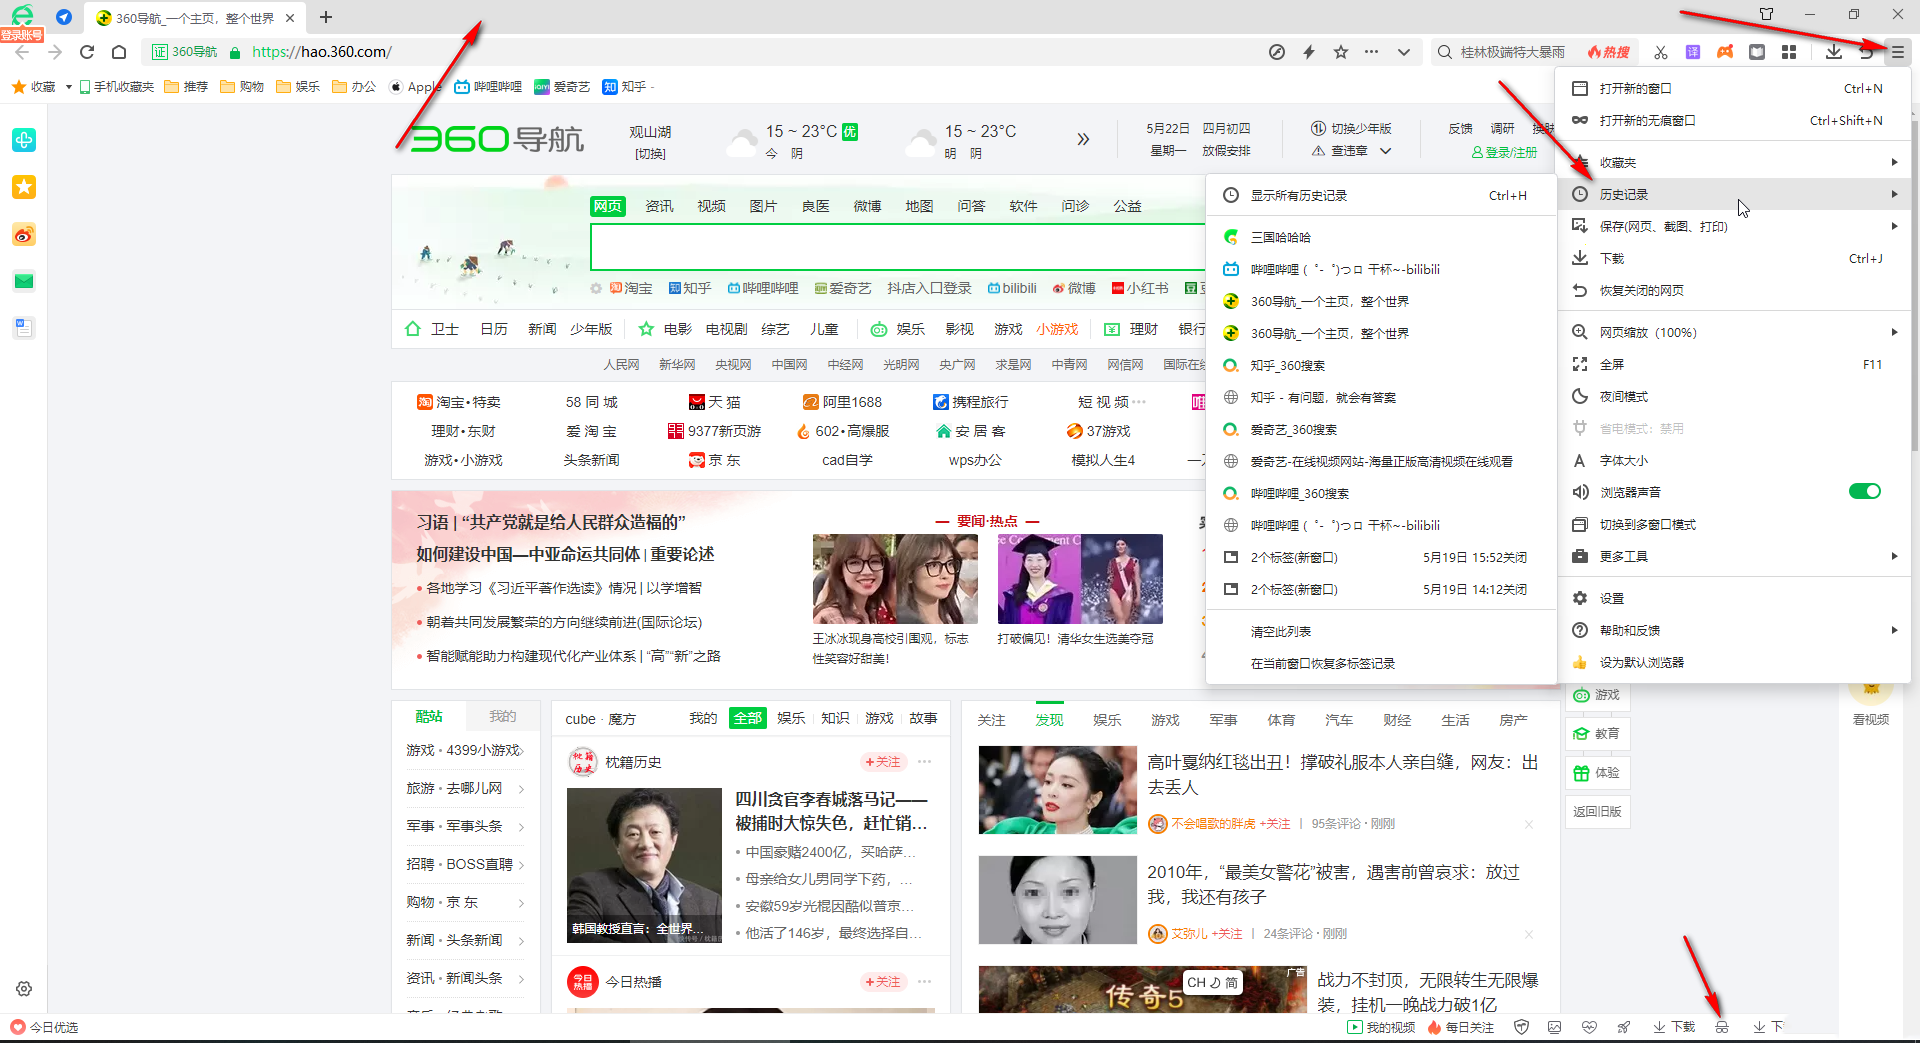Select 夜间模式 from the menu
Screen dimensions: 1920x1043
[1734, 396]
